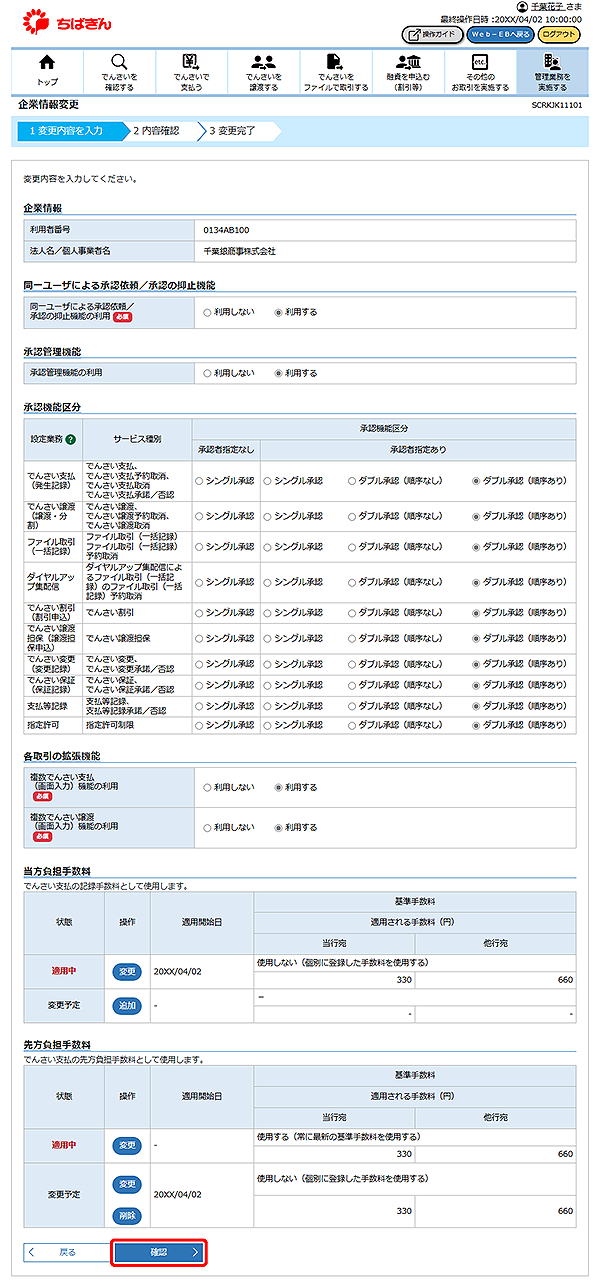600x1288 pixels.
Task: Open でんさいをファイルで取引する menu
Action: pyautogui.click(x=336, y=70)
